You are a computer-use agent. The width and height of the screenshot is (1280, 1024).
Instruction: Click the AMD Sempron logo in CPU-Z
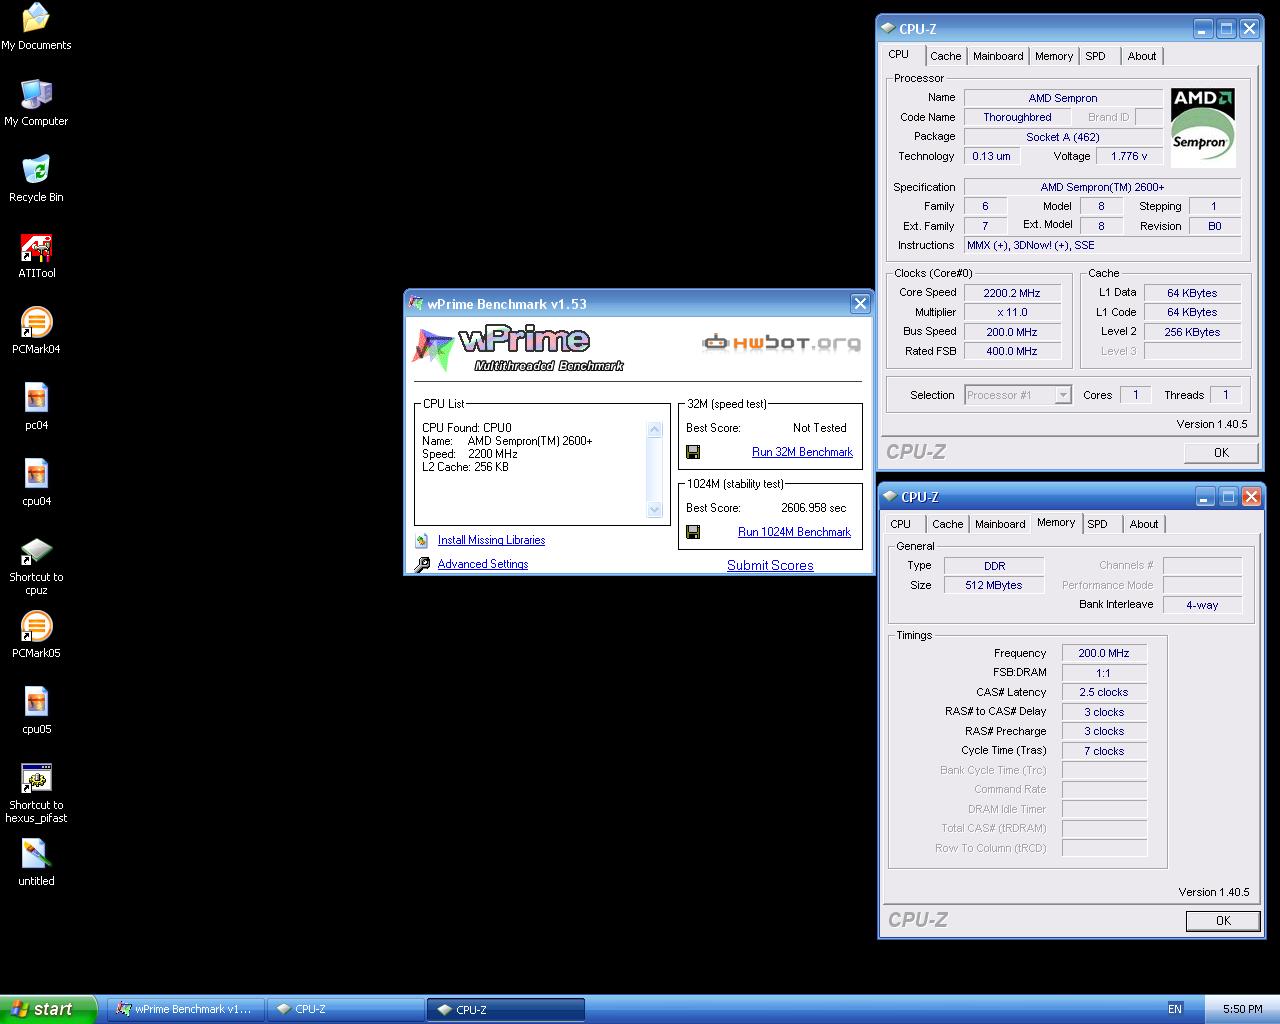(1203, 127)
